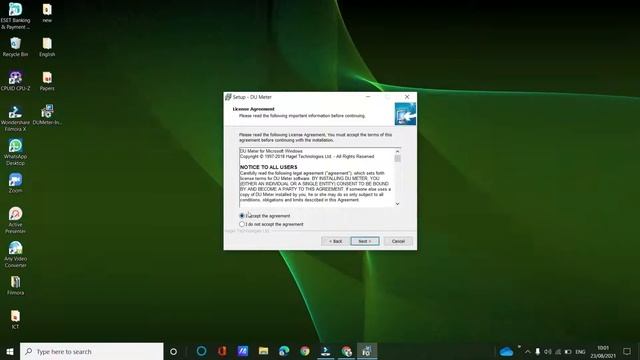This screenshot has width=640, height=360.
Task: Select the DUMeter installer desktop icon
Action: pos(47,115)
